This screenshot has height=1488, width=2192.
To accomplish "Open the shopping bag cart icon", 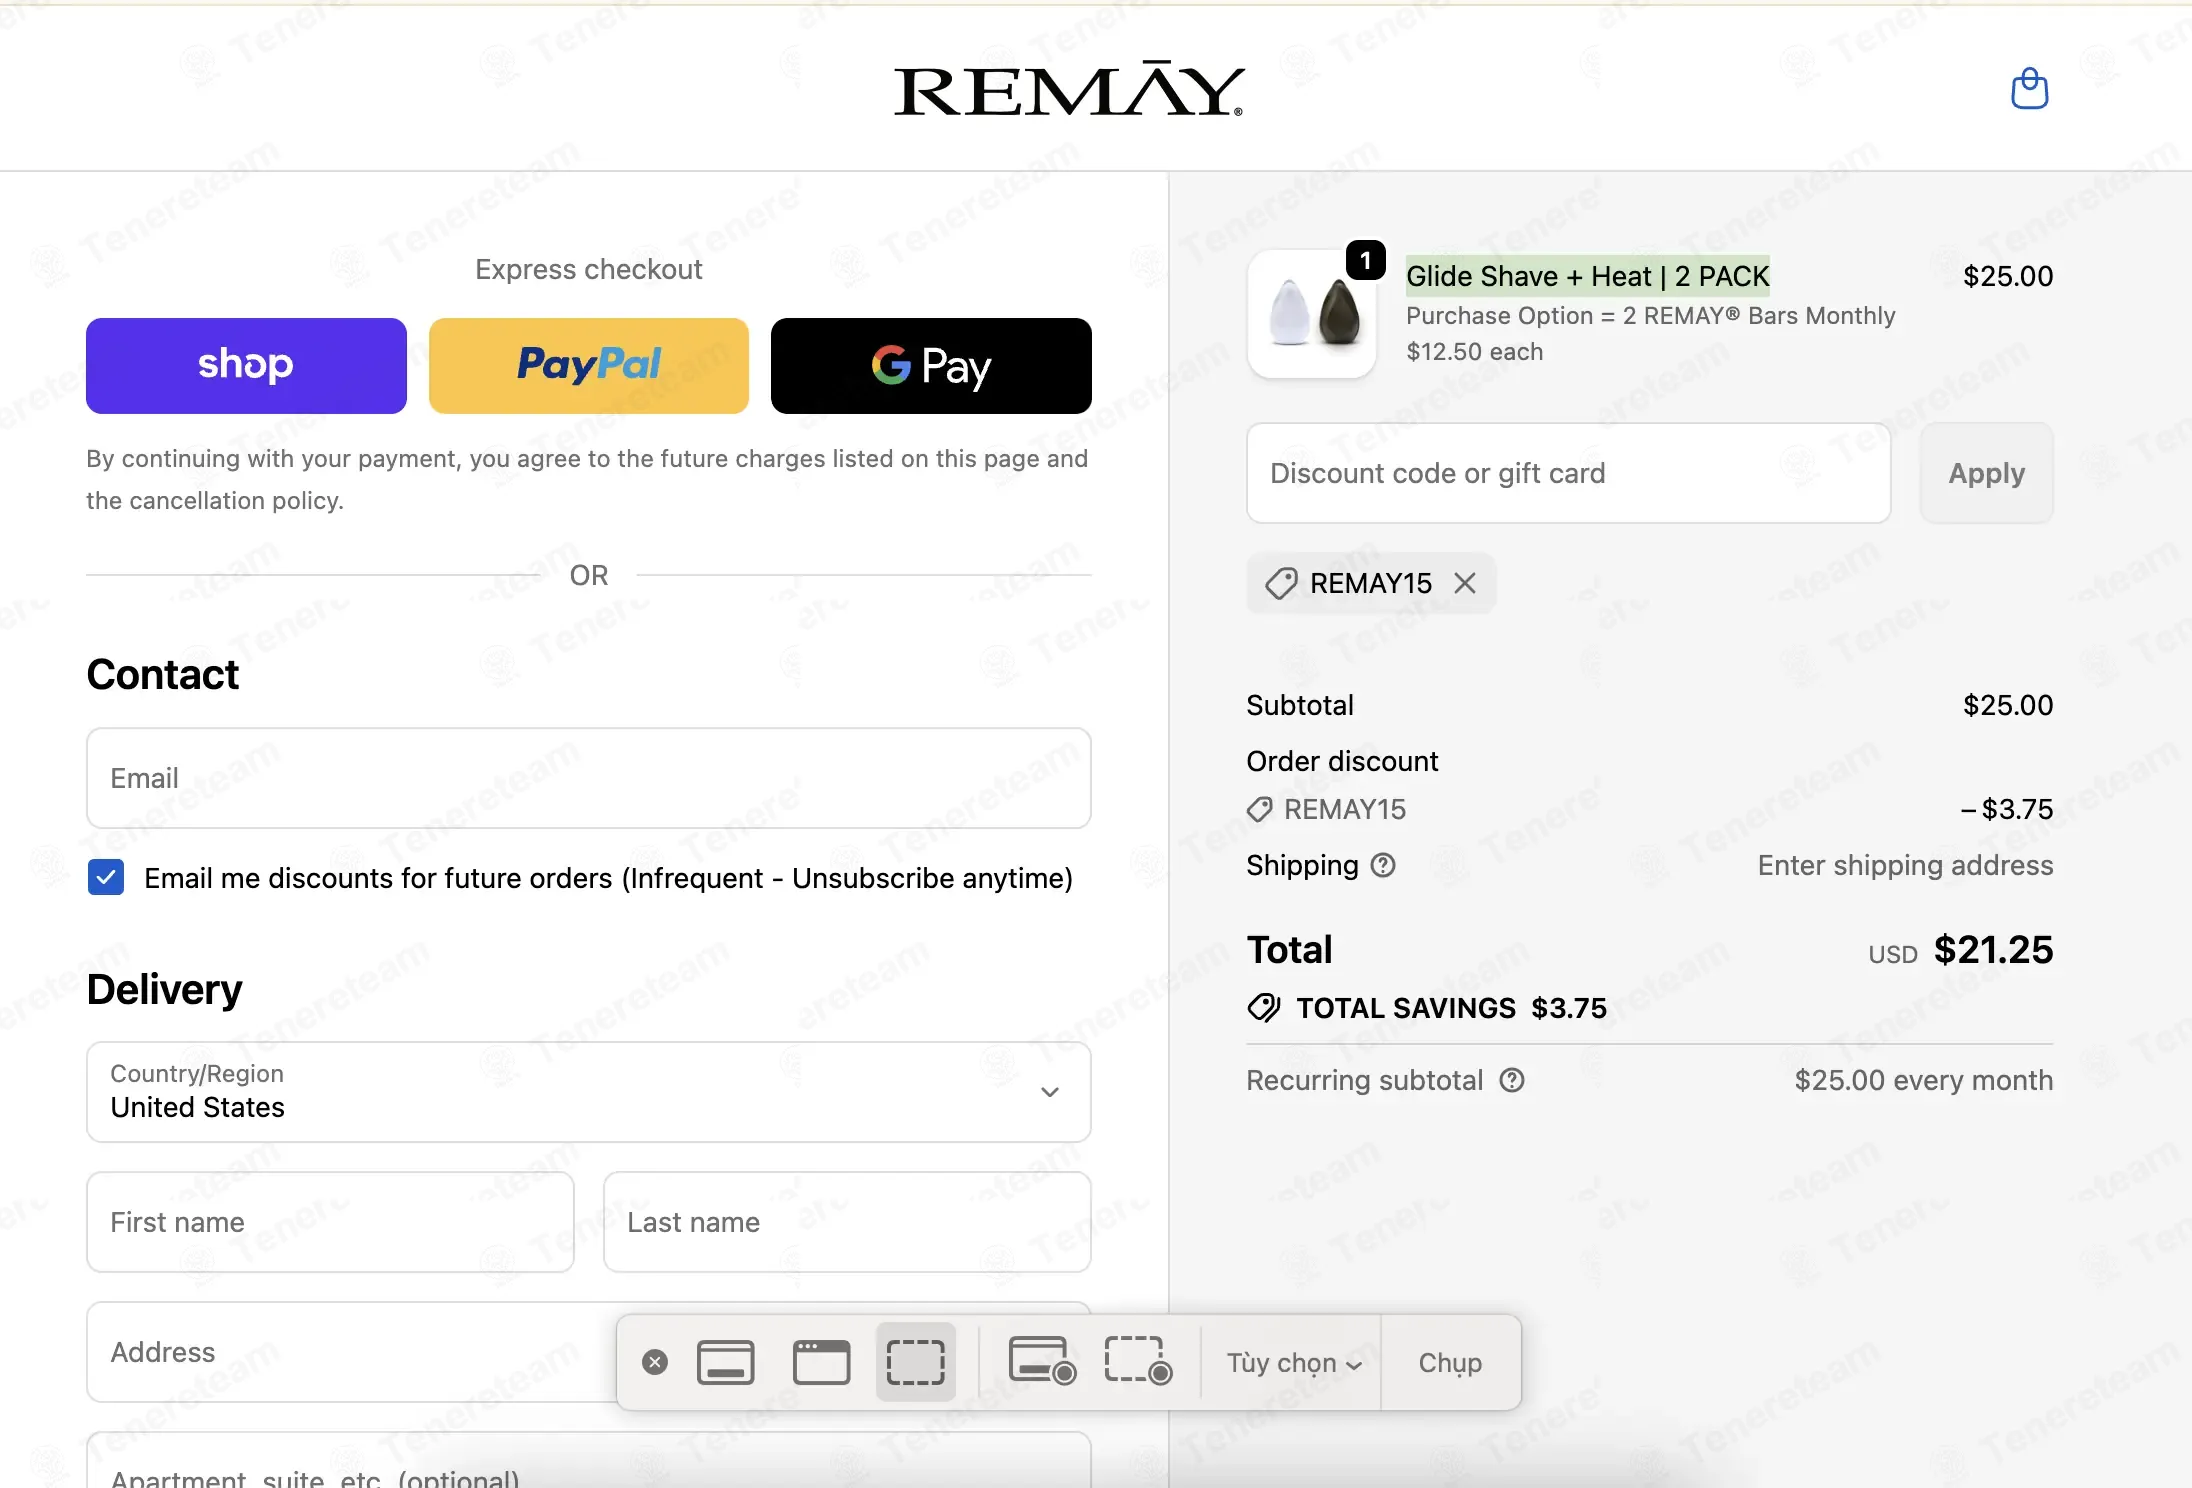I will (x=2029, y=89).
